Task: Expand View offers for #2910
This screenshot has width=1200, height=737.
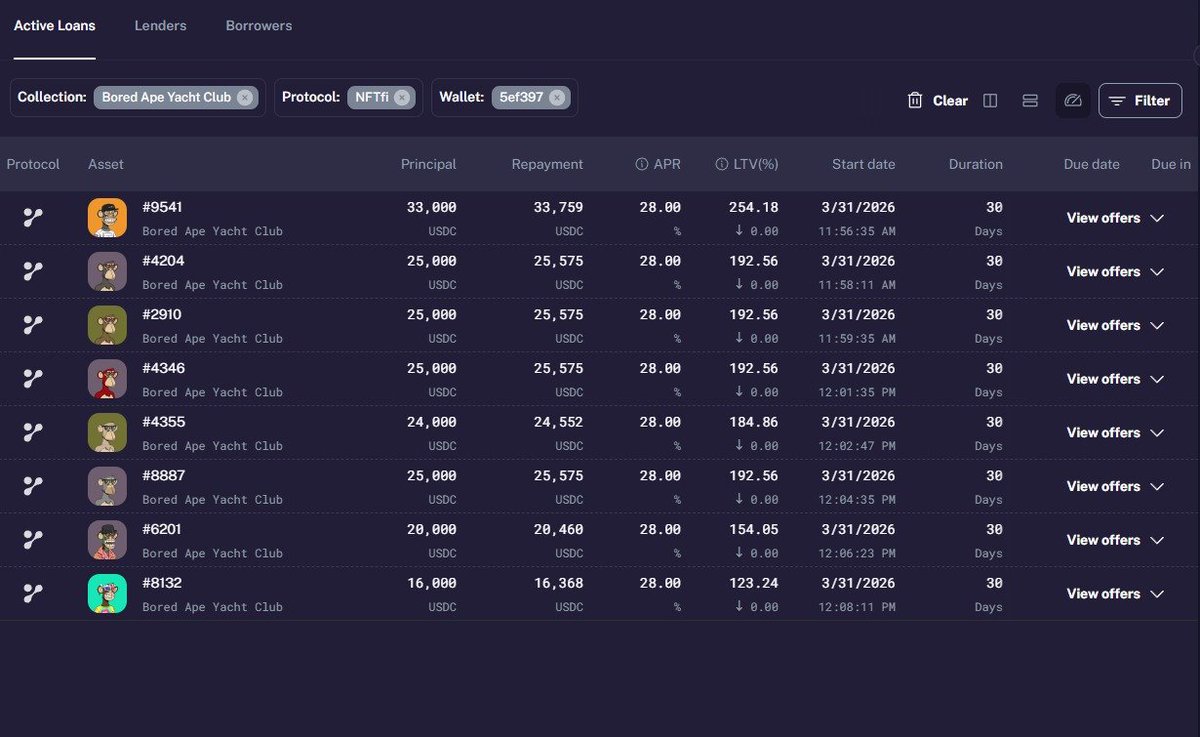Action: pyautogui.click(x=1115, y=325)
